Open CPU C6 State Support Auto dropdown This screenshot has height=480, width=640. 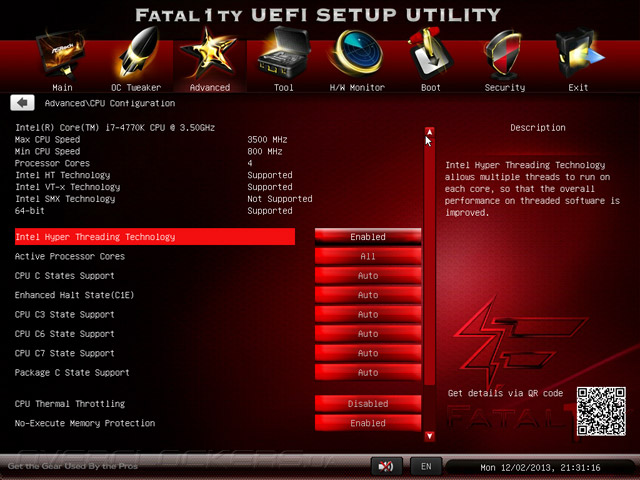[368, 334]
